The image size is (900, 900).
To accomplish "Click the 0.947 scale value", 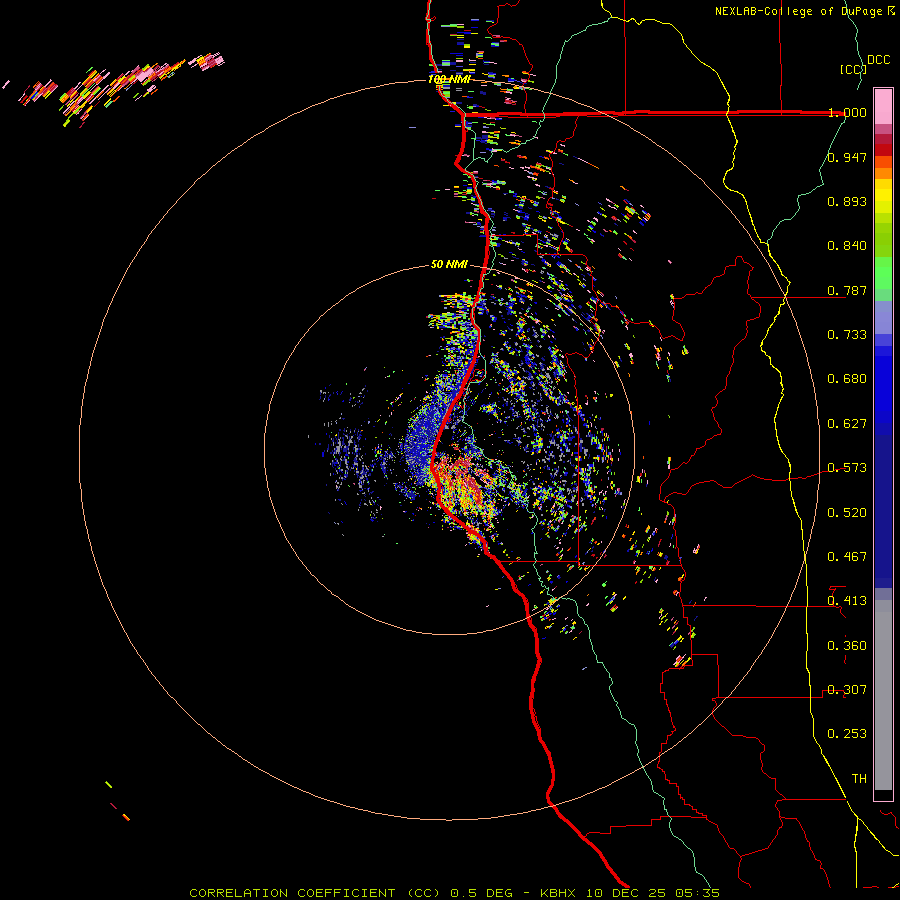I will [x=847, y=157].
